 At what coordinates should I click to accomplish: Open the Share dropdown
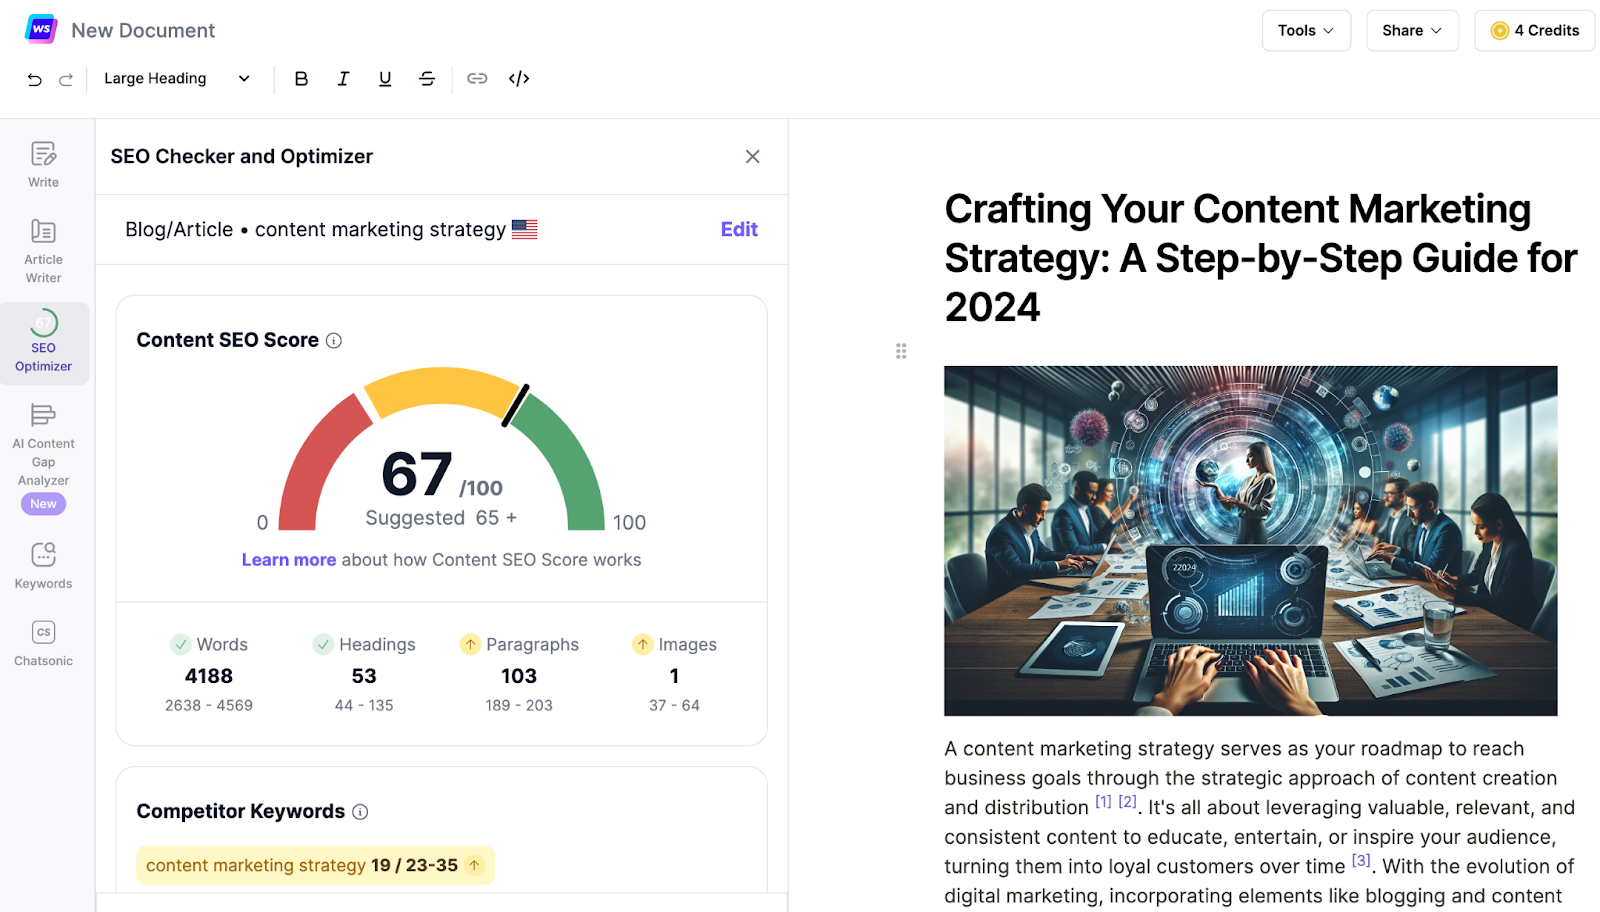coord(1411,30)
